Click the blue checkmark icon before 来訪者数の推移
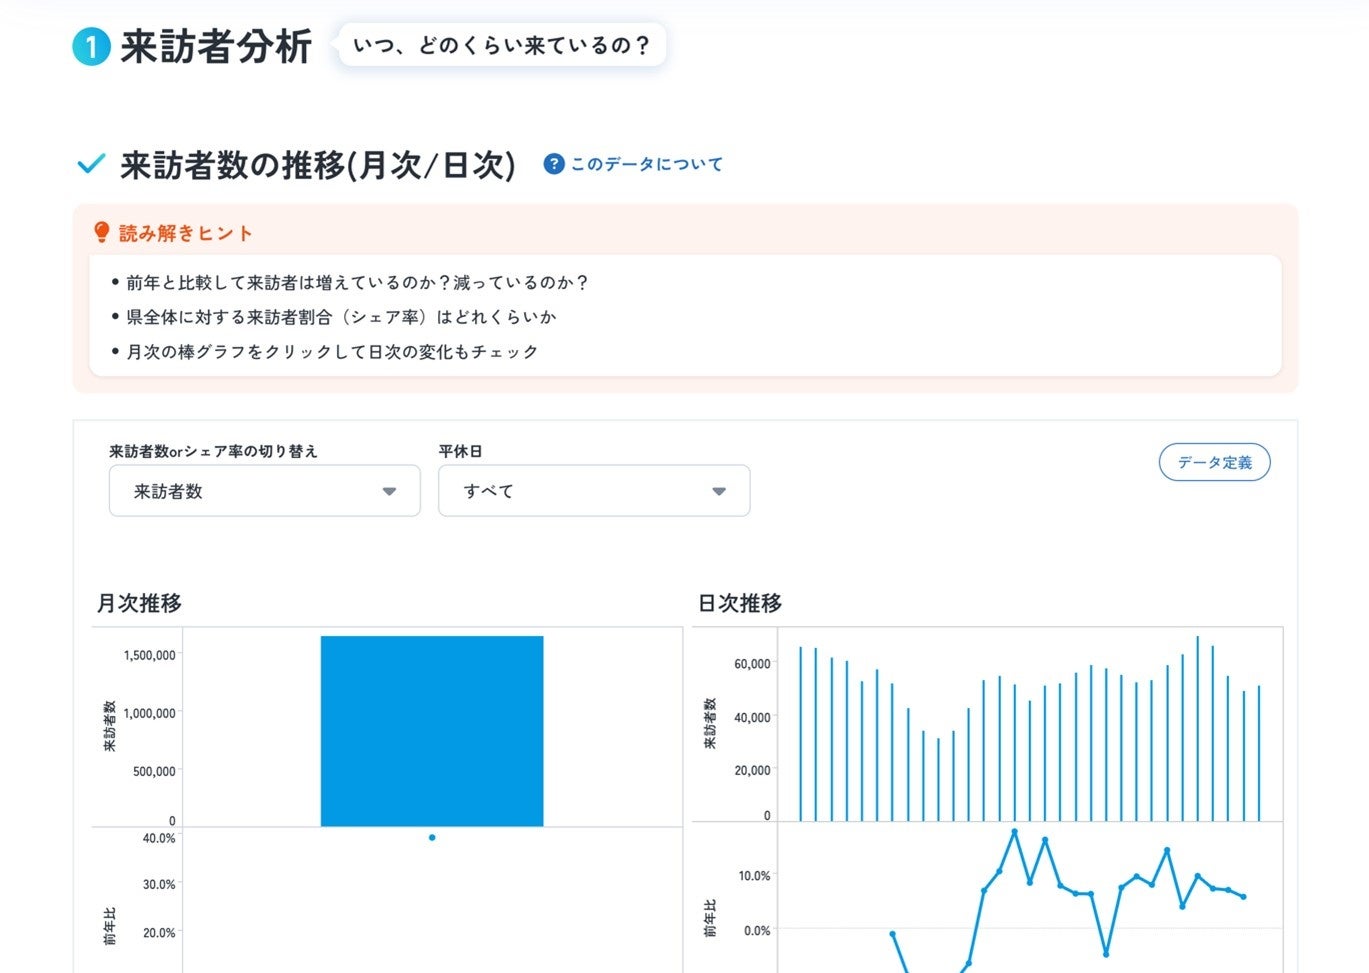This screenshot has height=973, width=1369. point(90,163)
